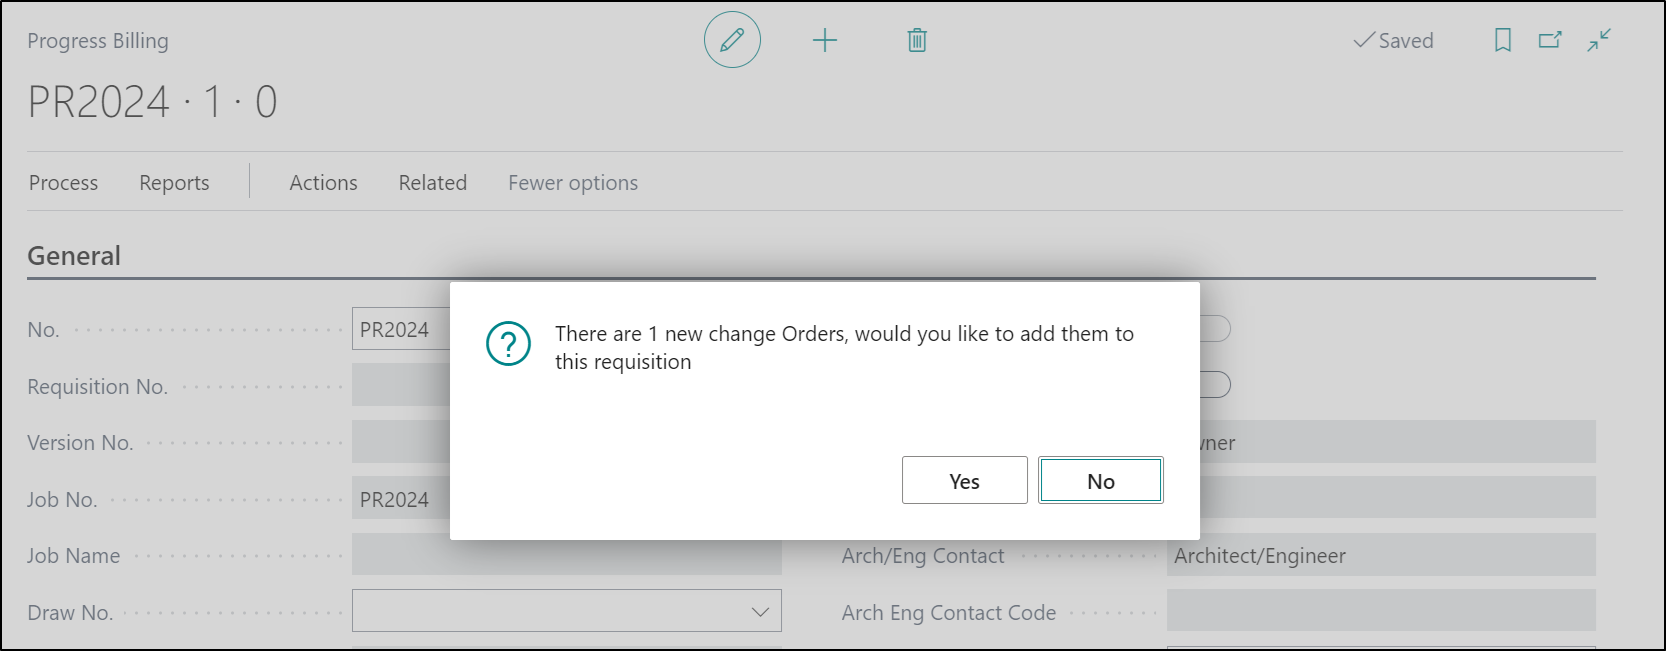Click the plus icon to create new

[824, 40]
